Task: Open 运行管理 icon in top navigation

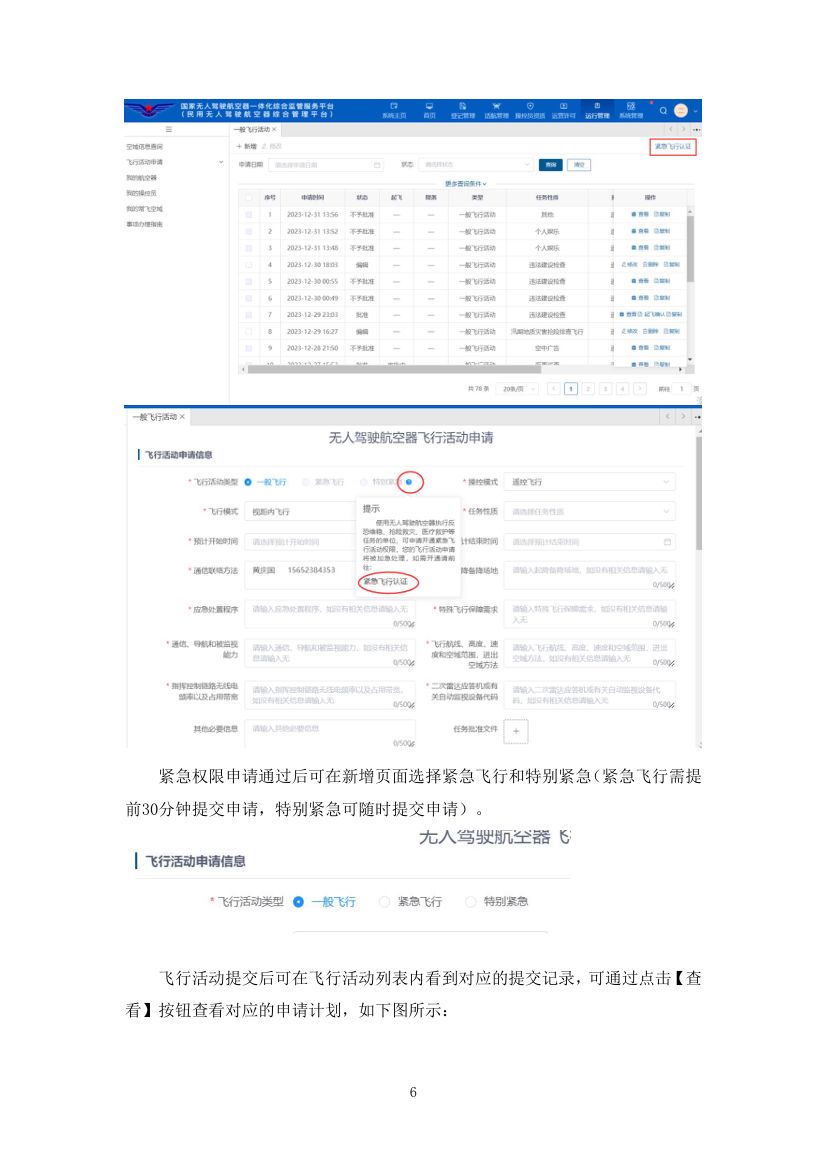Action: point(597,107)
